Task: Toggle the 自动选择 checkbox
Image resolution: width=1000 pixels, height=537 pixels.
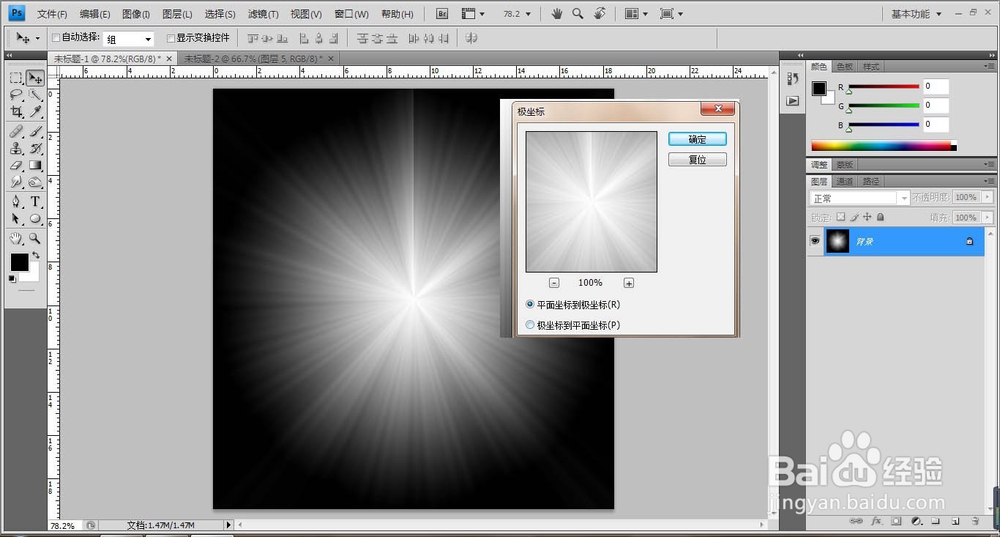Action: [x=55, y=38]
